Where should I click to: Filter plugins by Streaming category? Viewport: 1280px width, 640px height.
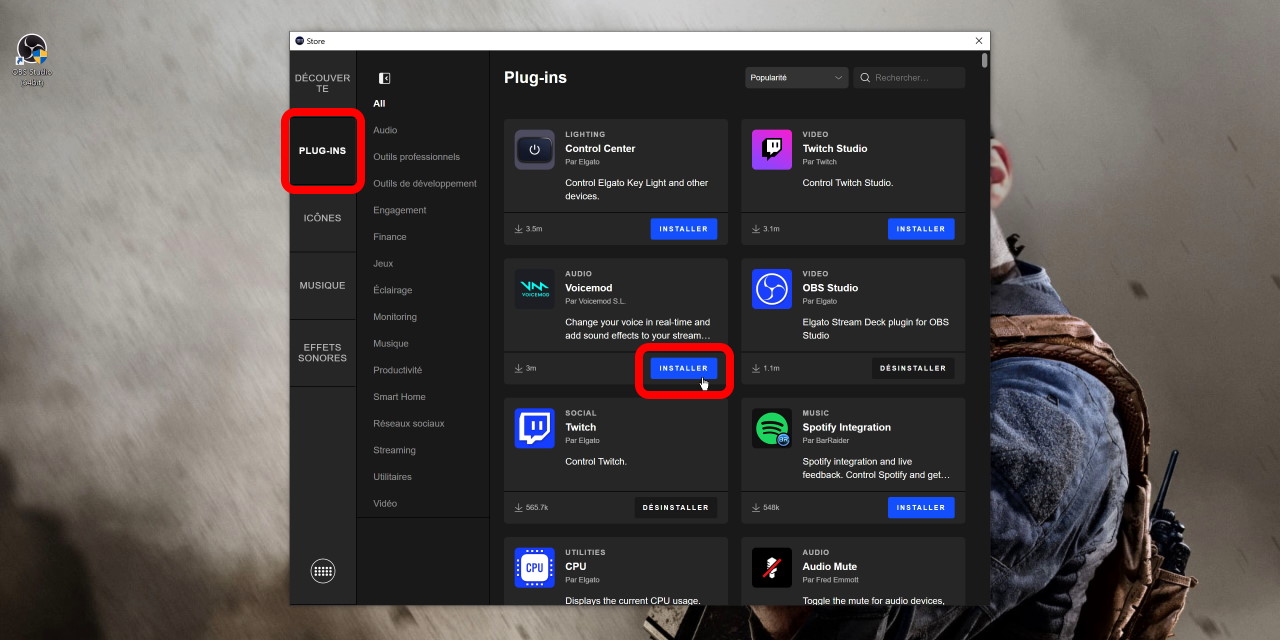[x=394, y=450]
